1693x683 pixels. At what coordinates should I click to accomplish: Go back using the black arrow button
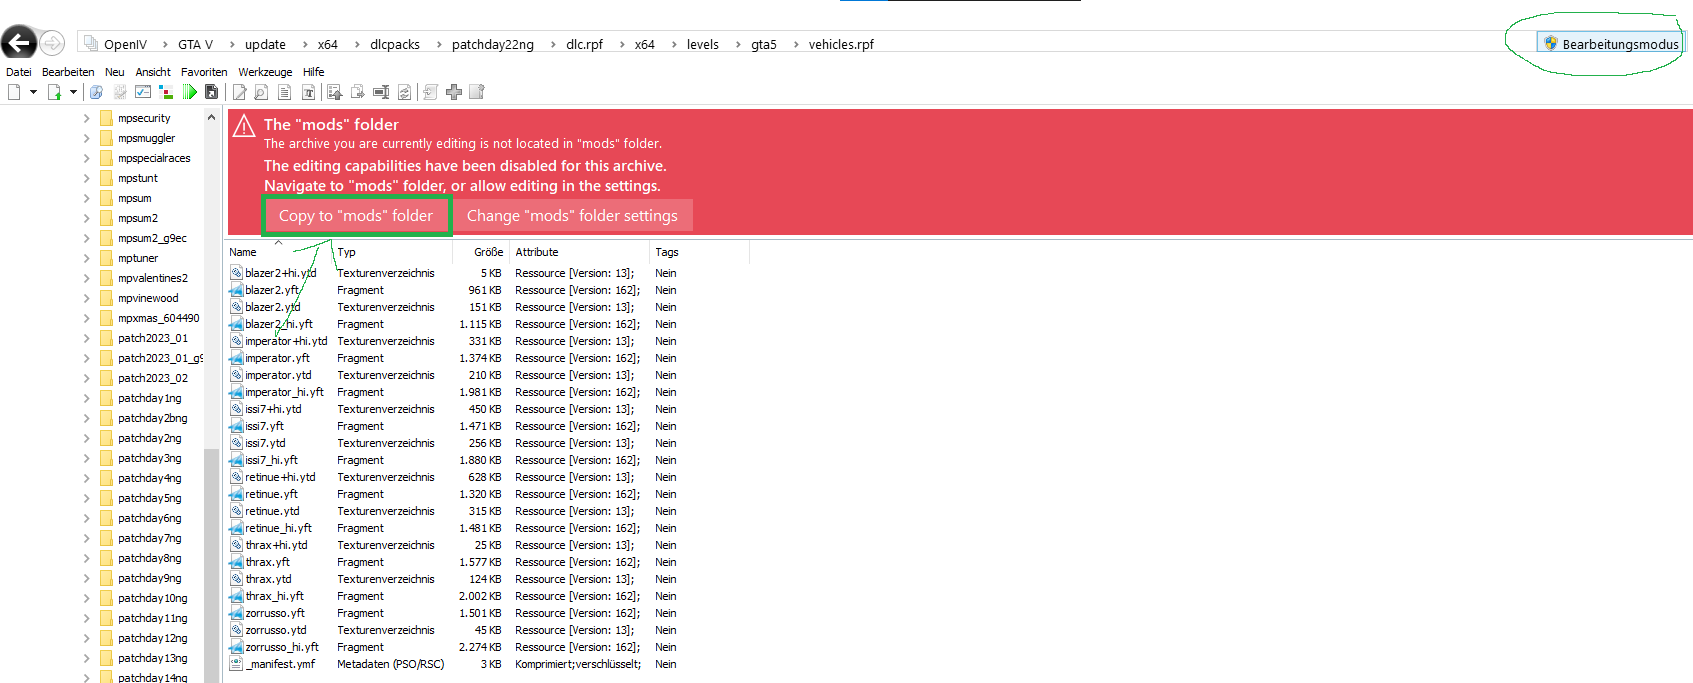[19, 43]
